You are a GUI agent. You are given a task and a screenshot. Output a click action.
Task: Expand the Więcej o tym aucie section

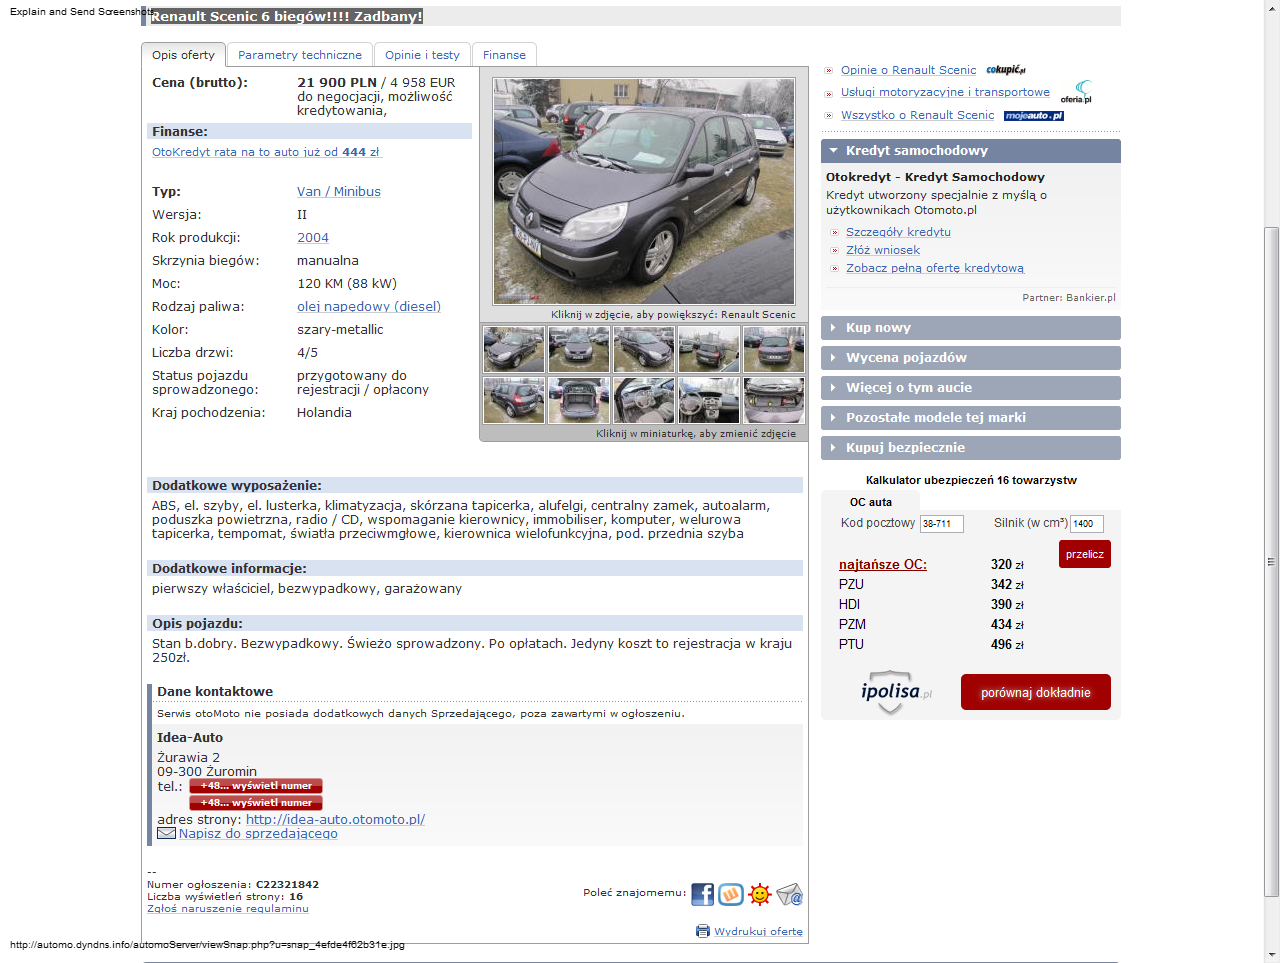point(971,388)
